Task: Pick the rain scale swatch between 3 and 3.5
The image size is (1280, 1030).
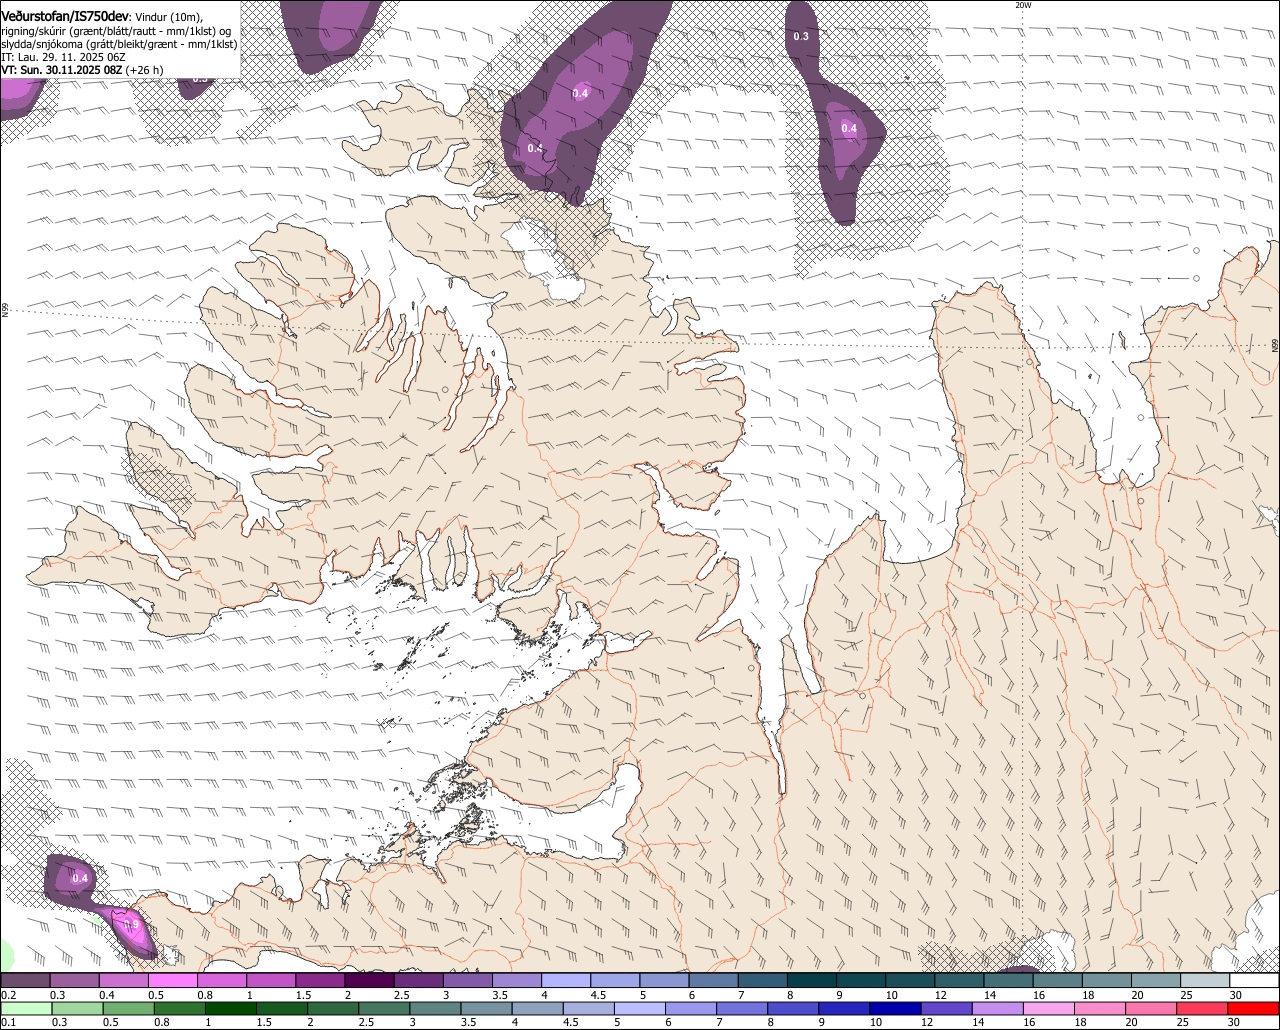Action: 435,1009
